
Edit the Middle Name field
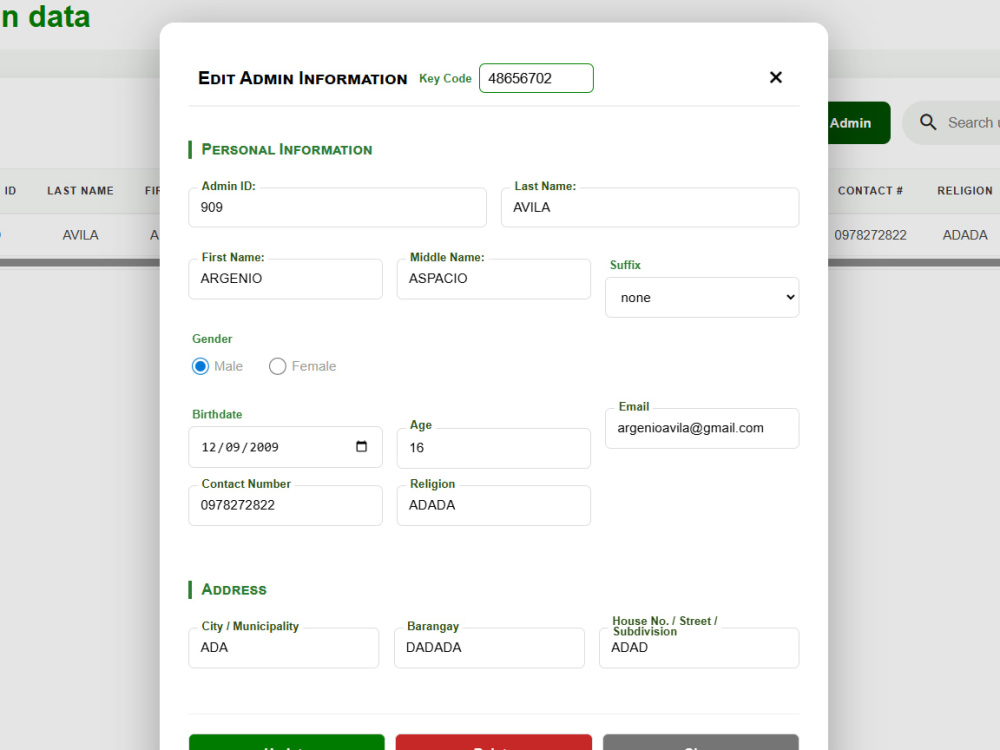click(x=494, y=279)
